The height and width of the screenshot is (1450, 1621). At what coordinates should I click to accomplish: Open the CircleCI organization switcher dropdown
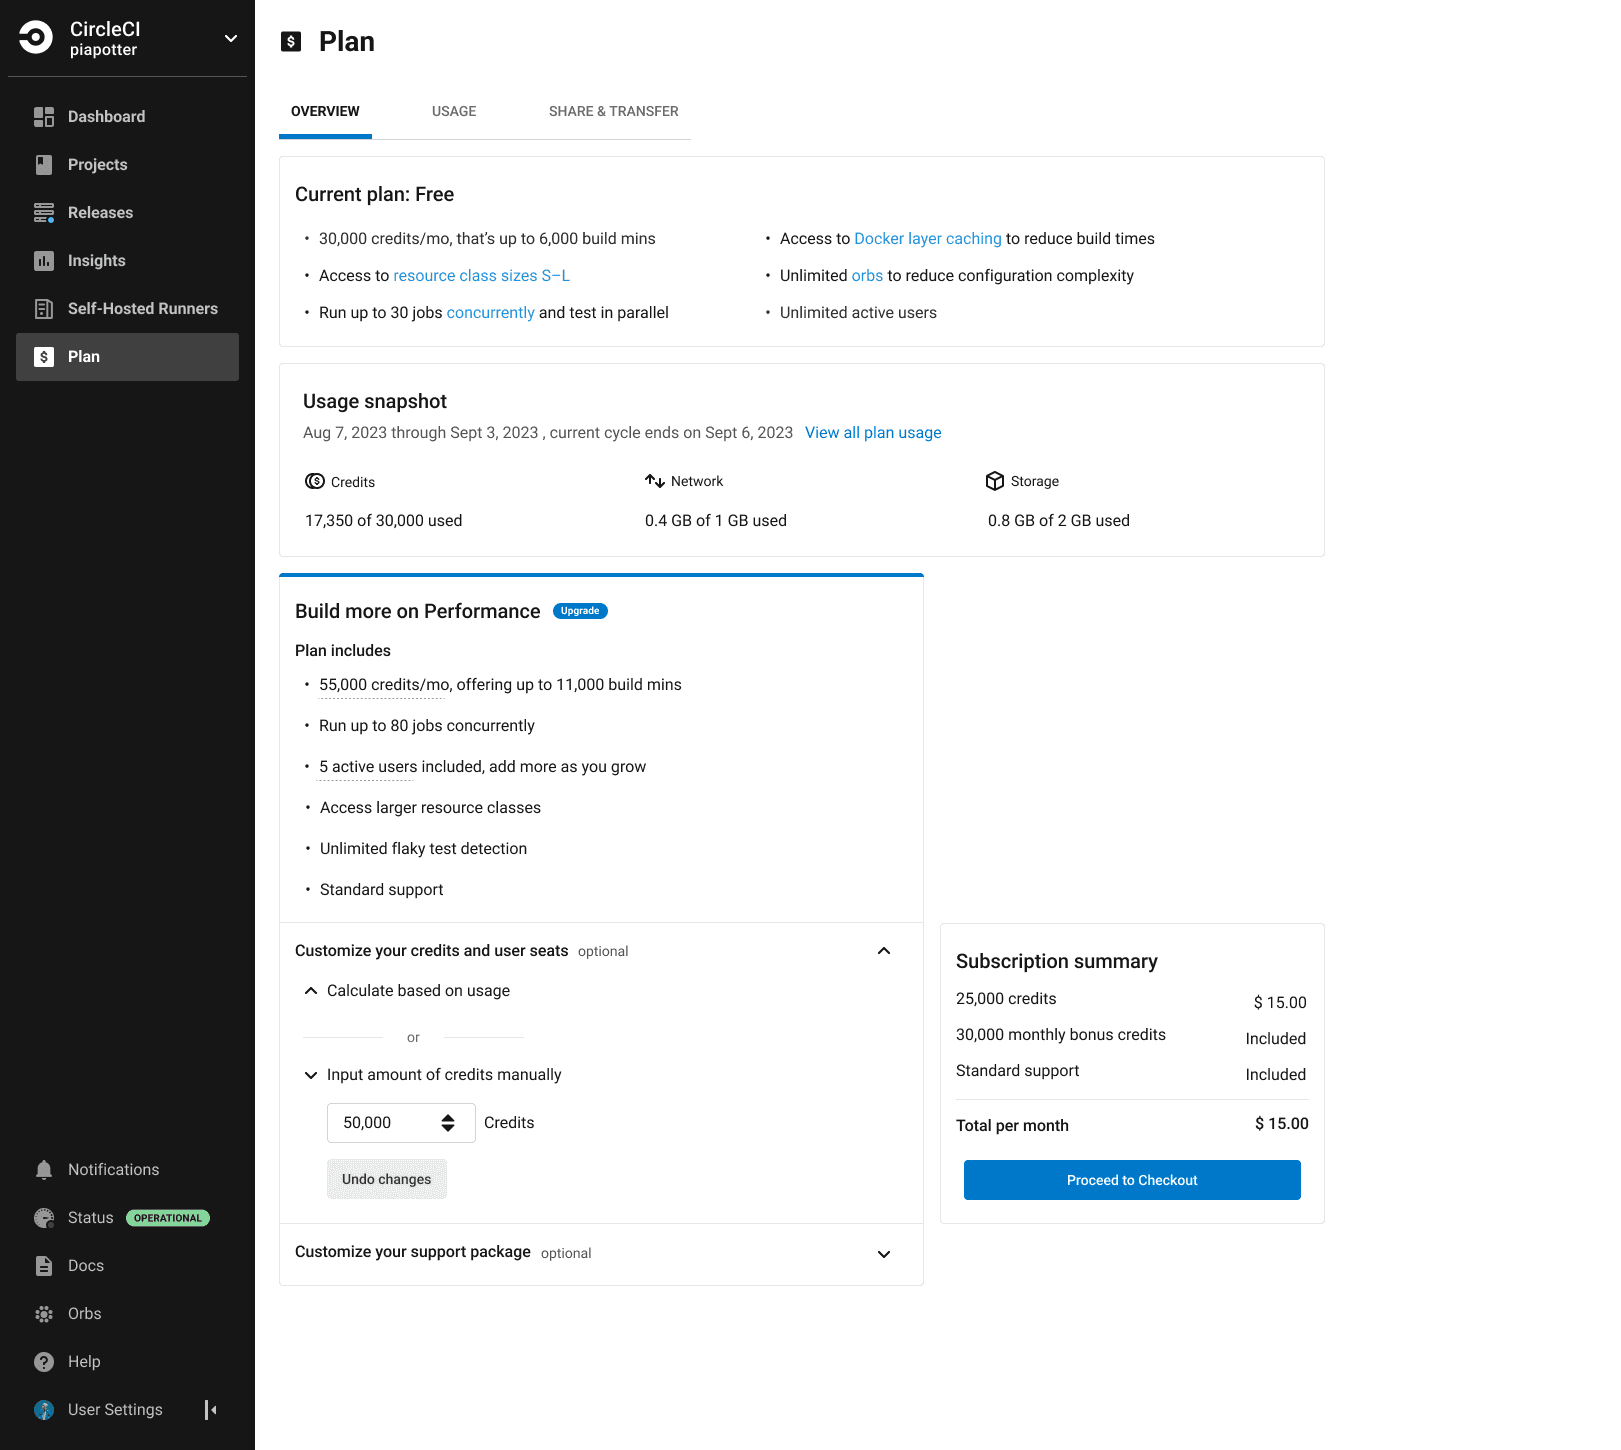point(231,39)
